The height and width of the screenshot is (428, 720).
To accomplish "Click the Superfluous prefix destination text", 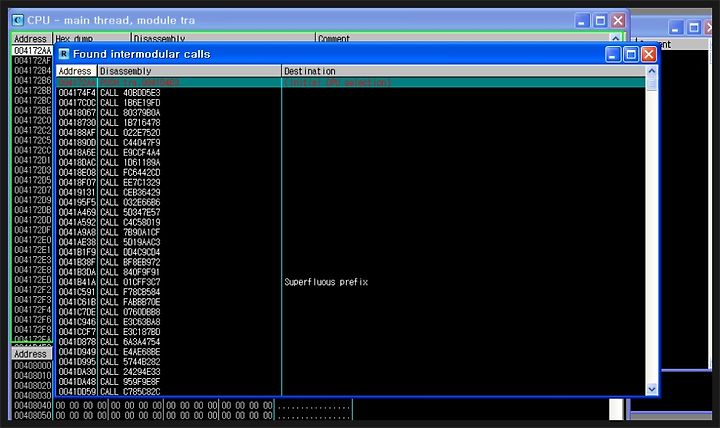I will [326, 282].
